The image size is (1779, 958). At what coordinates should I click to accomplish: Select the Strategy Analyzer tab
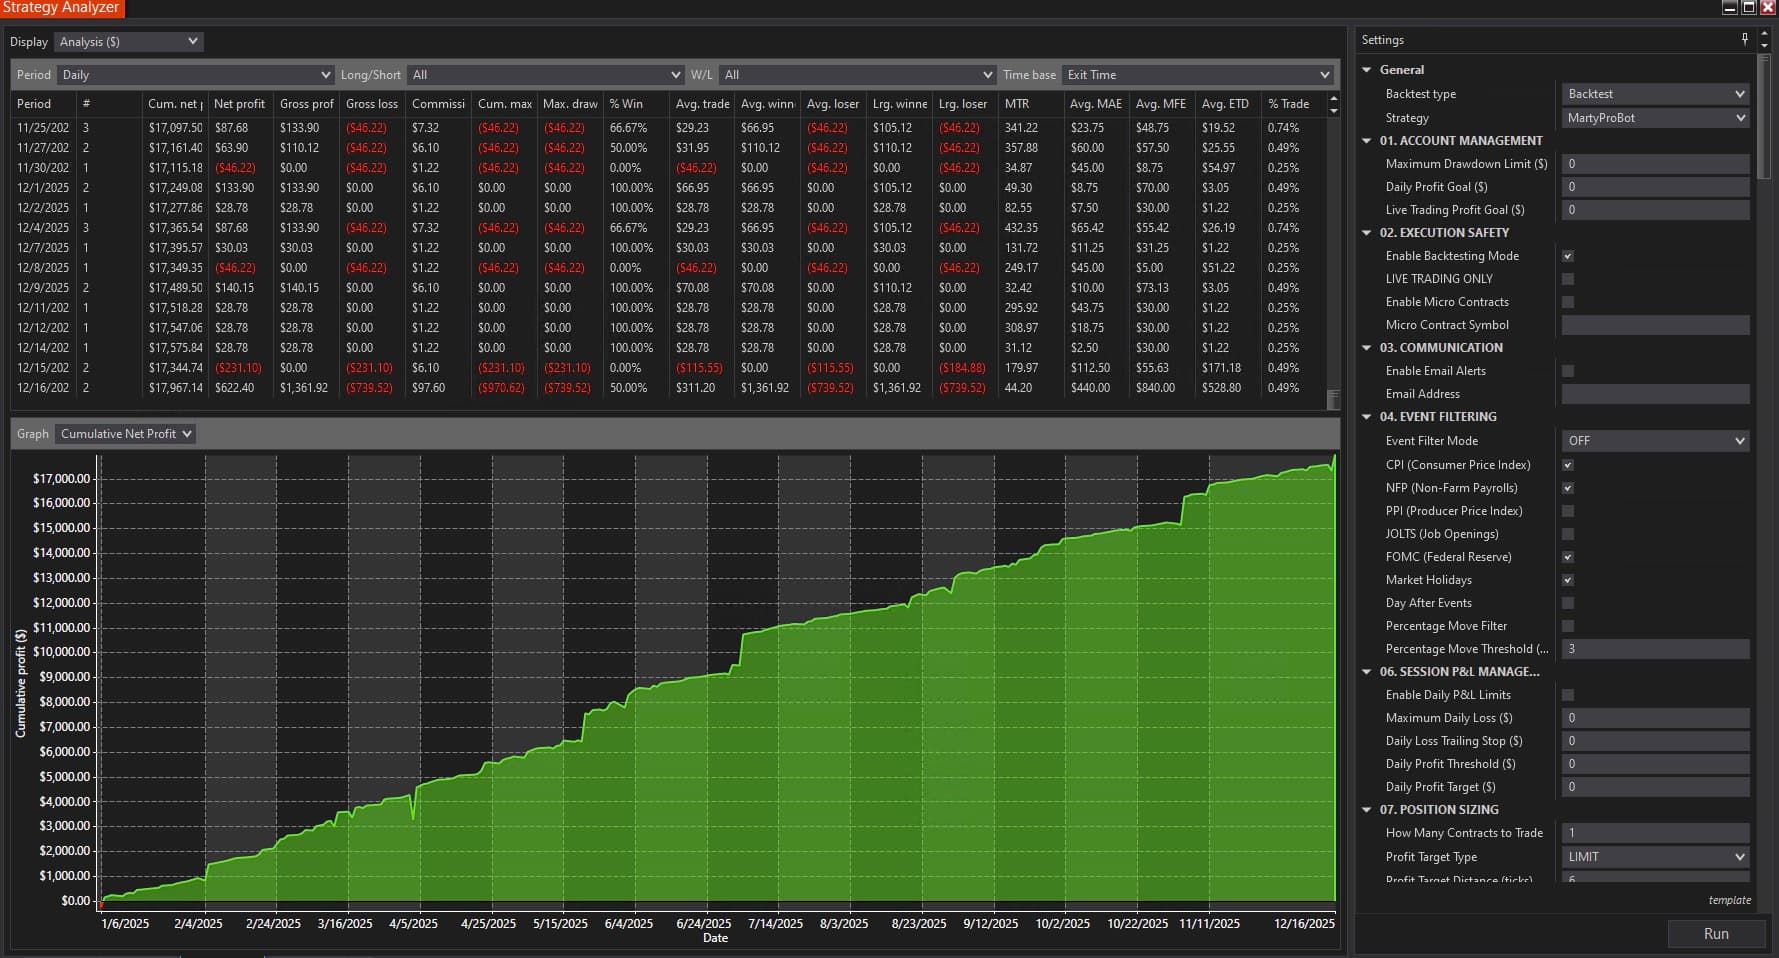click(x=62, y=7)
